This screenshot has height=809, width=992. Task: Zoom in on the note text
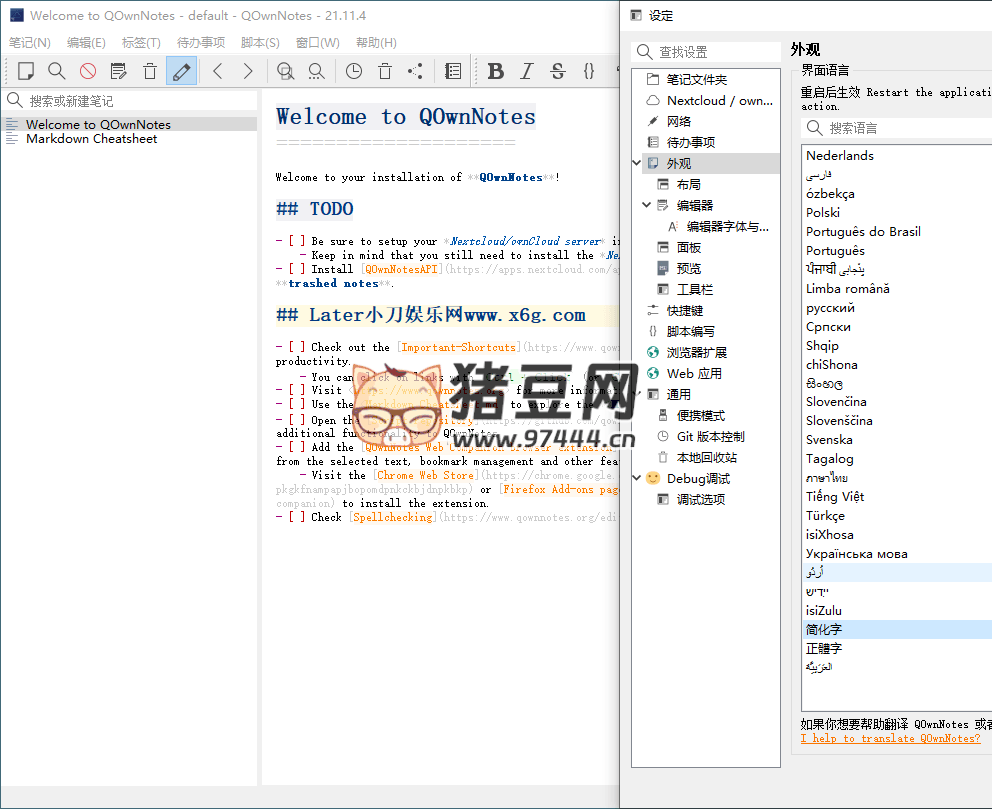[x=285, y=71]
